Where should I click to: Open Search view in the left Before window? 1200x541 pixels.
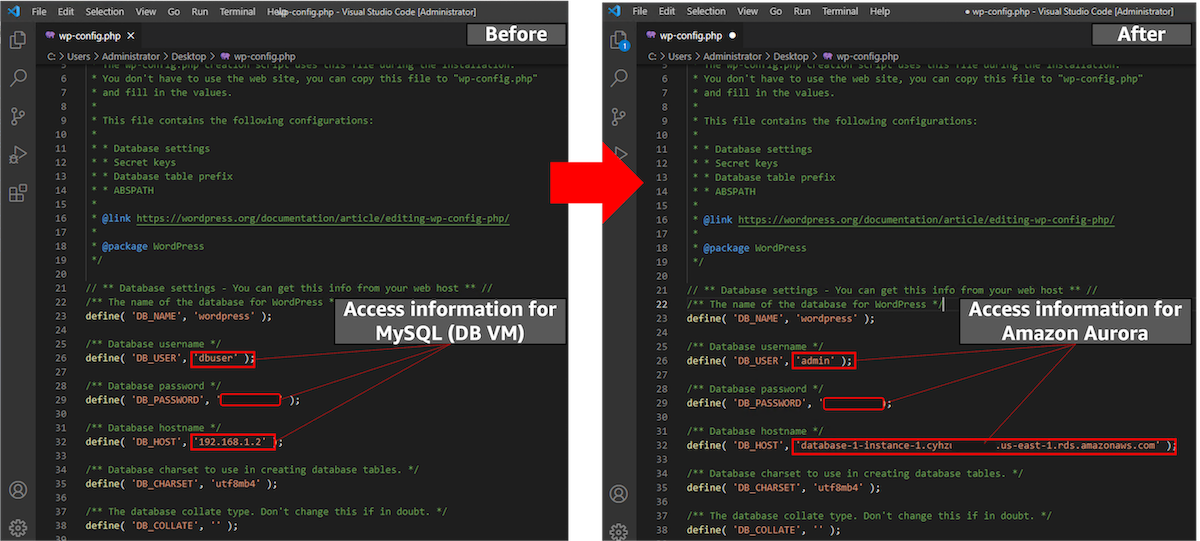18,78
